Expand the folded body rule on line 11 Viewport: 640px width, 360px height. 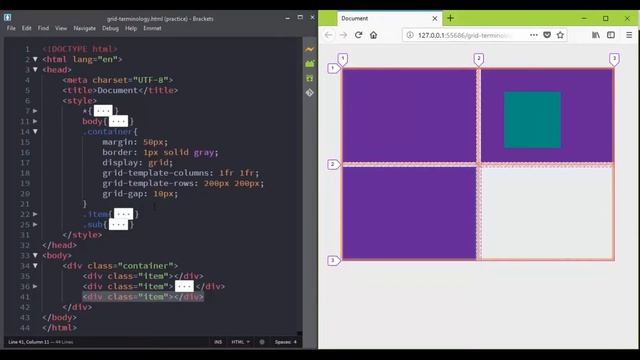pos(35,121)
